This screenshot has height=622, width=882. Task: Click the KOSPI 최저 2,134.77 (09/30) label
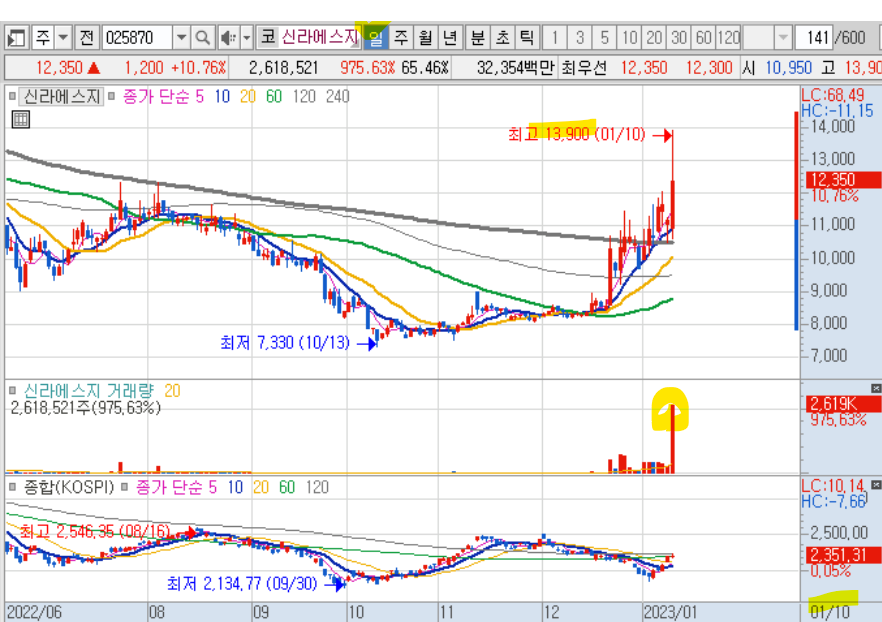coord(242,584)
